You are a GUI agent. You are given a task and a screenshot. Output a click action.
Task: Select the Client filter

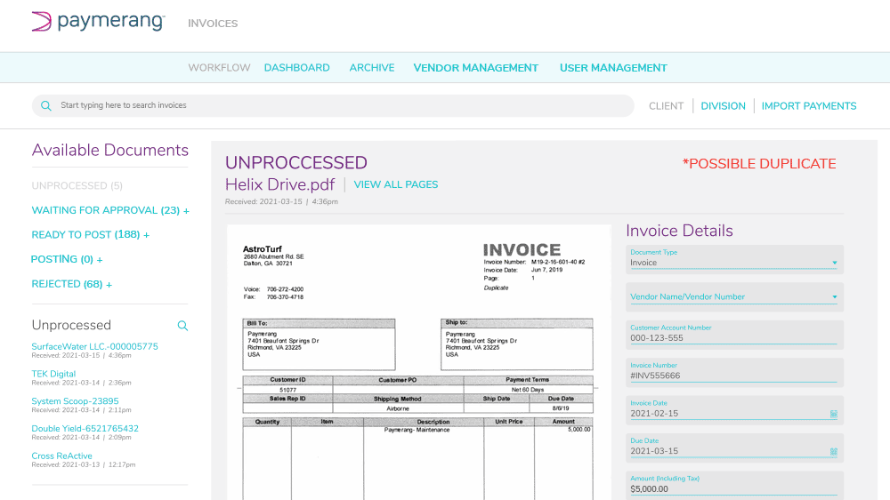[x=666, y=106]
